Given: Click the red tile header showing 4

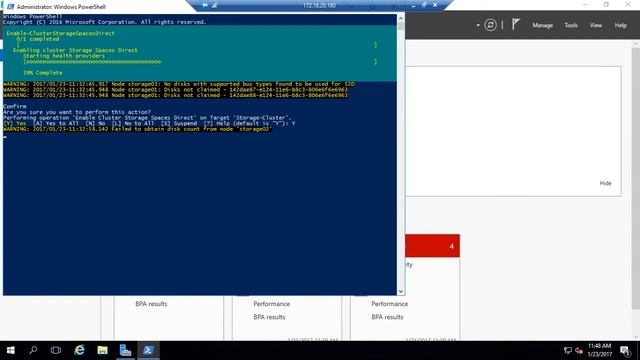Looking at the screenshot, I should tap(432, 246).
